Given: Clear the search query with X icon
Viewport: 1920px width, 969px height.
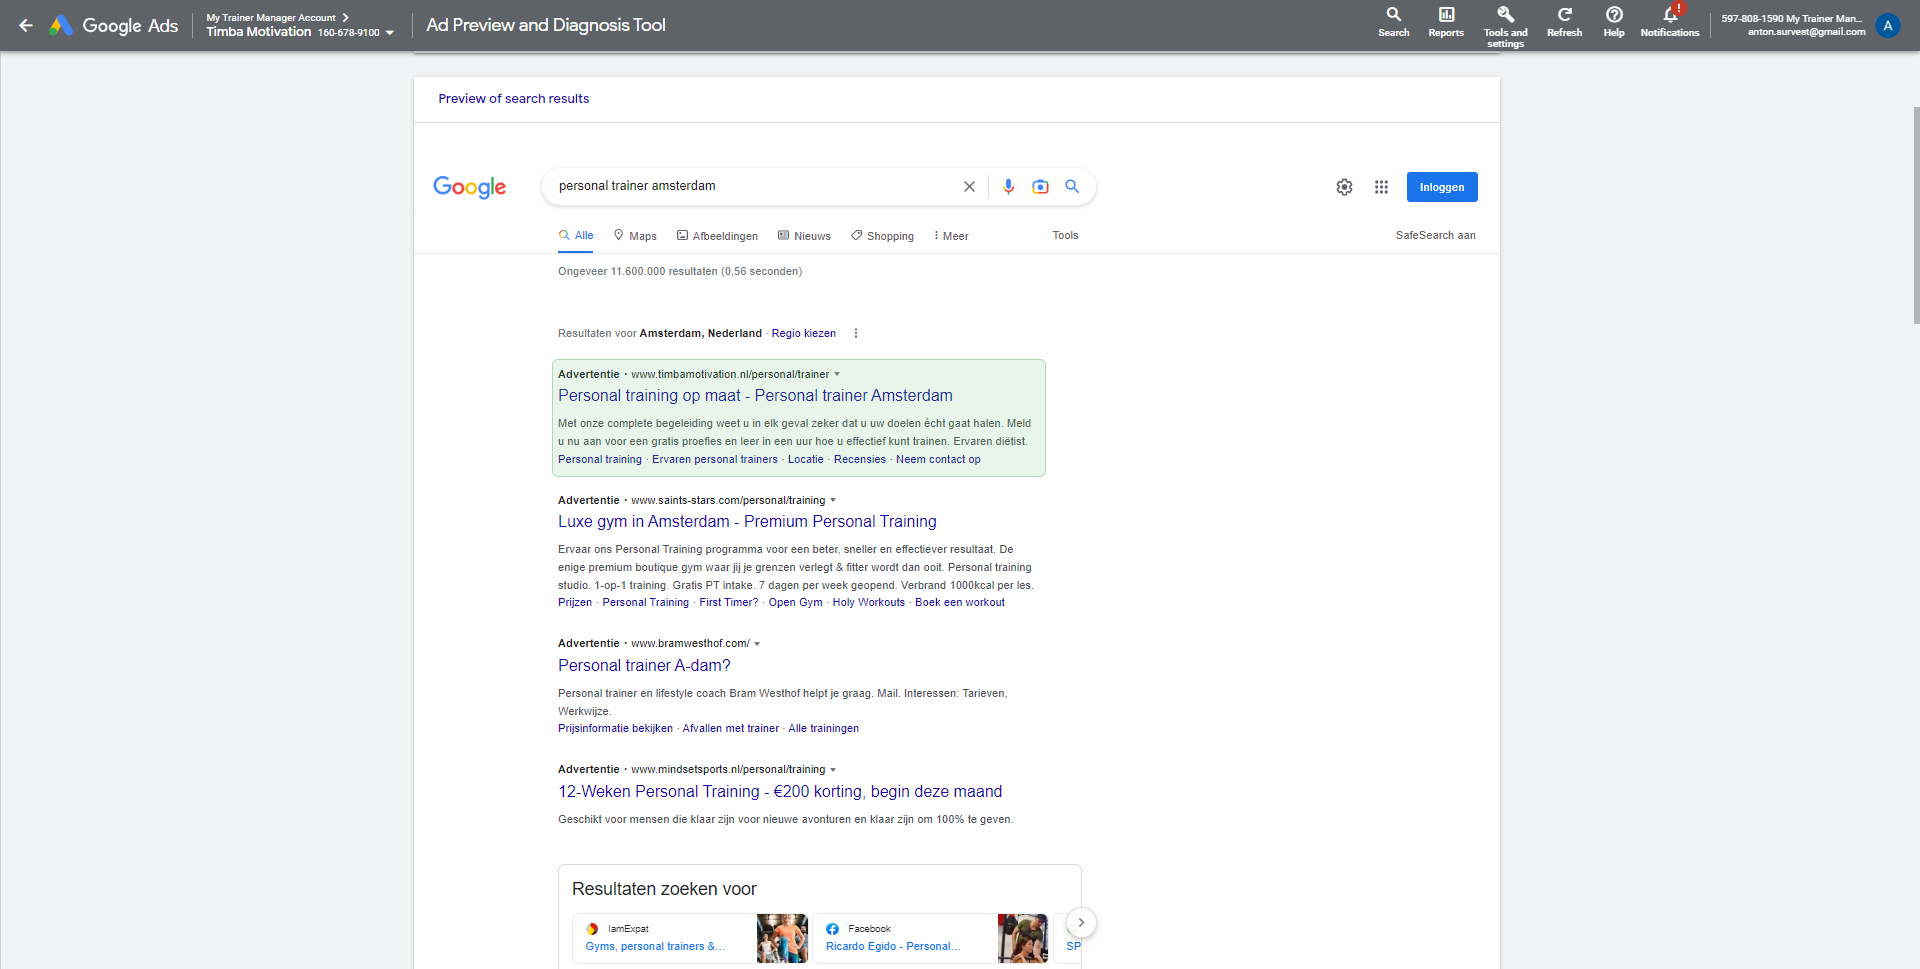Looking at the screenshot, I should [x=969, y=187].
